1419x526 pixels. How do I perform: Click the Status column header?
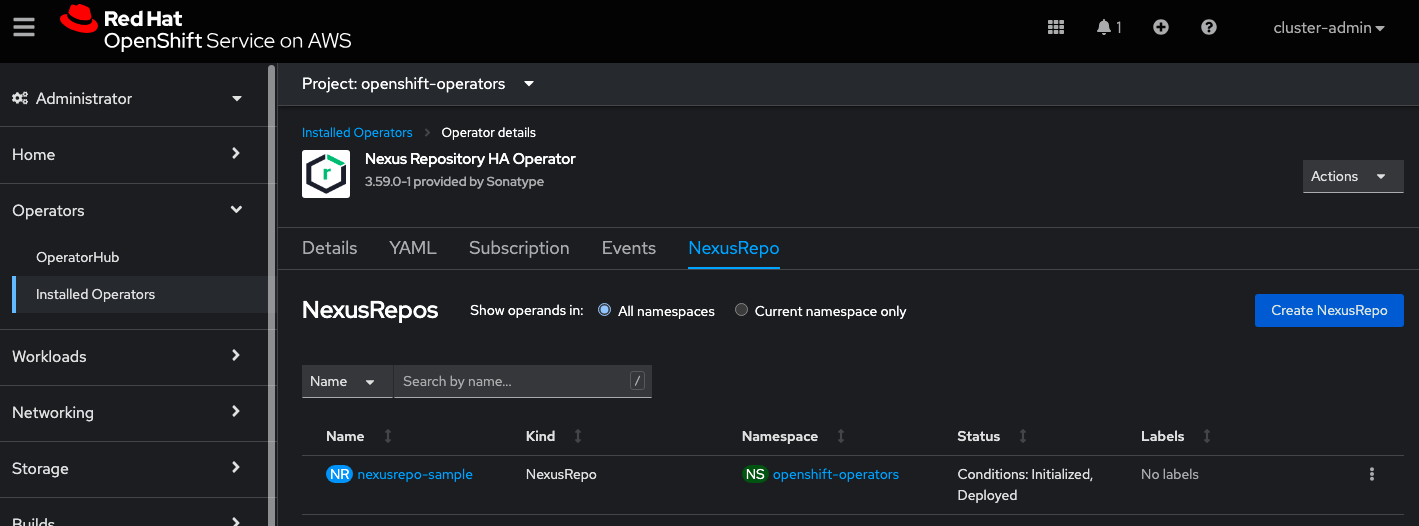pos(979,437)
